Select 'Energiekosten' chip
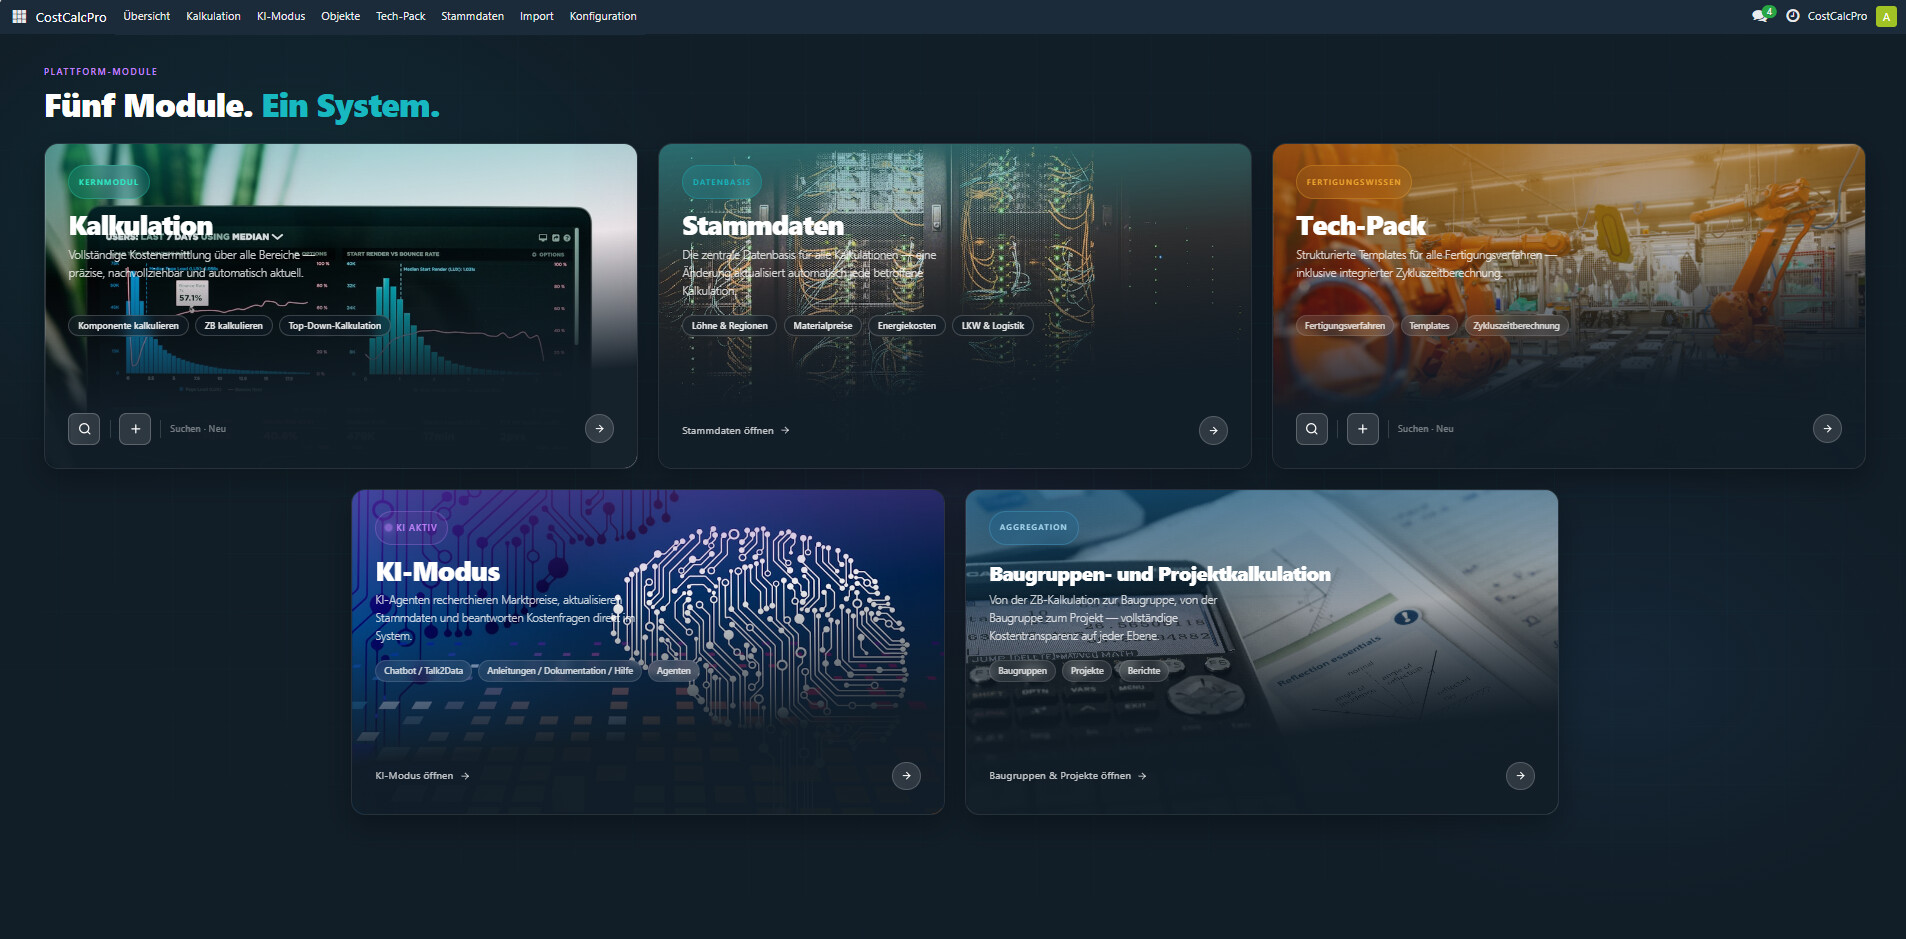This screenshot has width=1906, height=939. [x=906, y=326]
